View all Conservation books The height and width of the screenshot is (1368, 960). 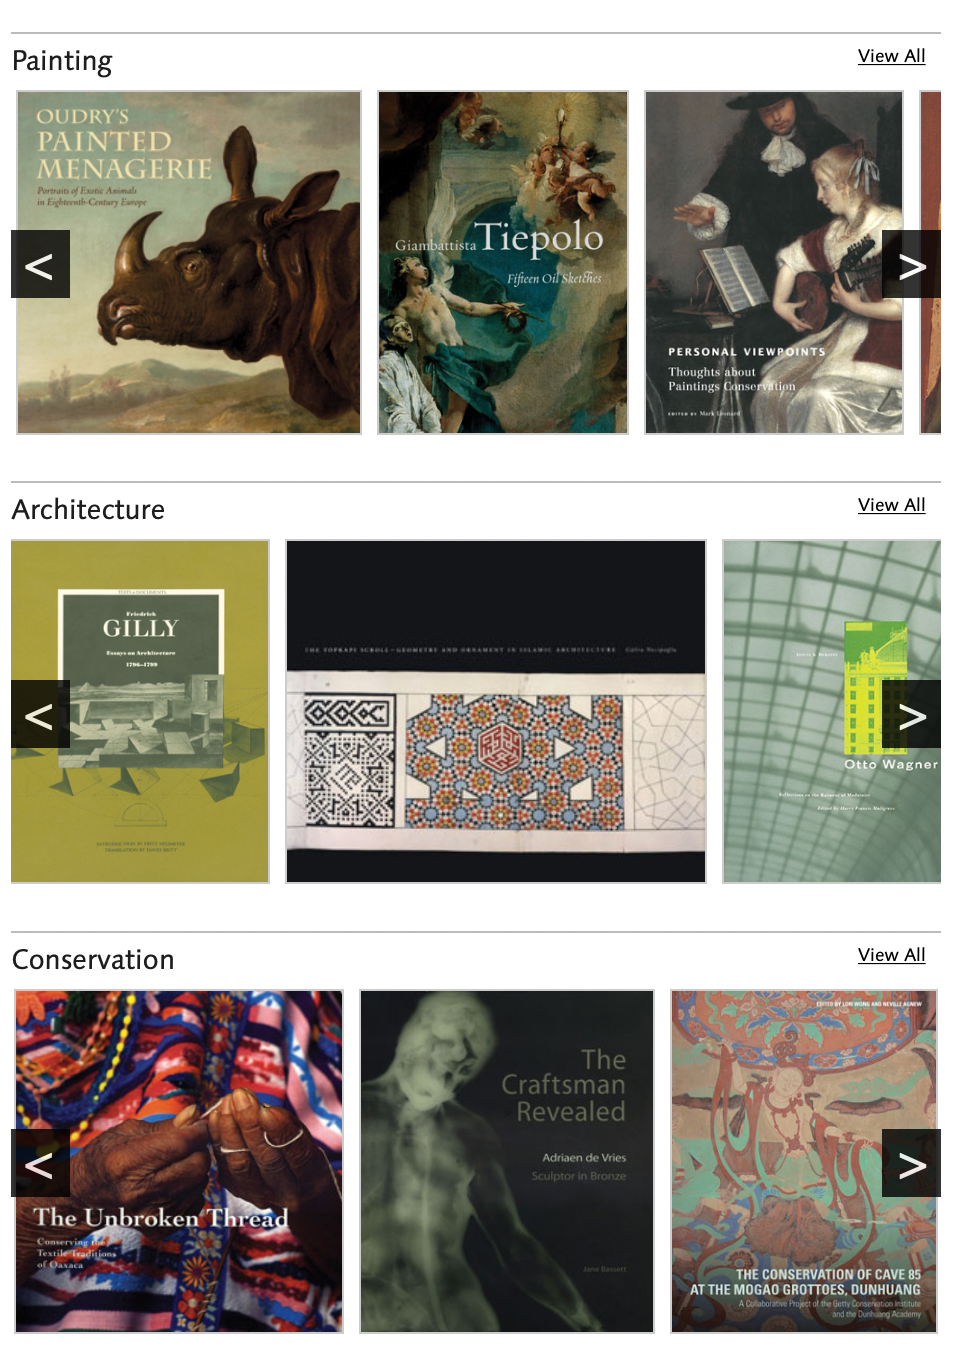pyautogui.click(x=891, y=955)
